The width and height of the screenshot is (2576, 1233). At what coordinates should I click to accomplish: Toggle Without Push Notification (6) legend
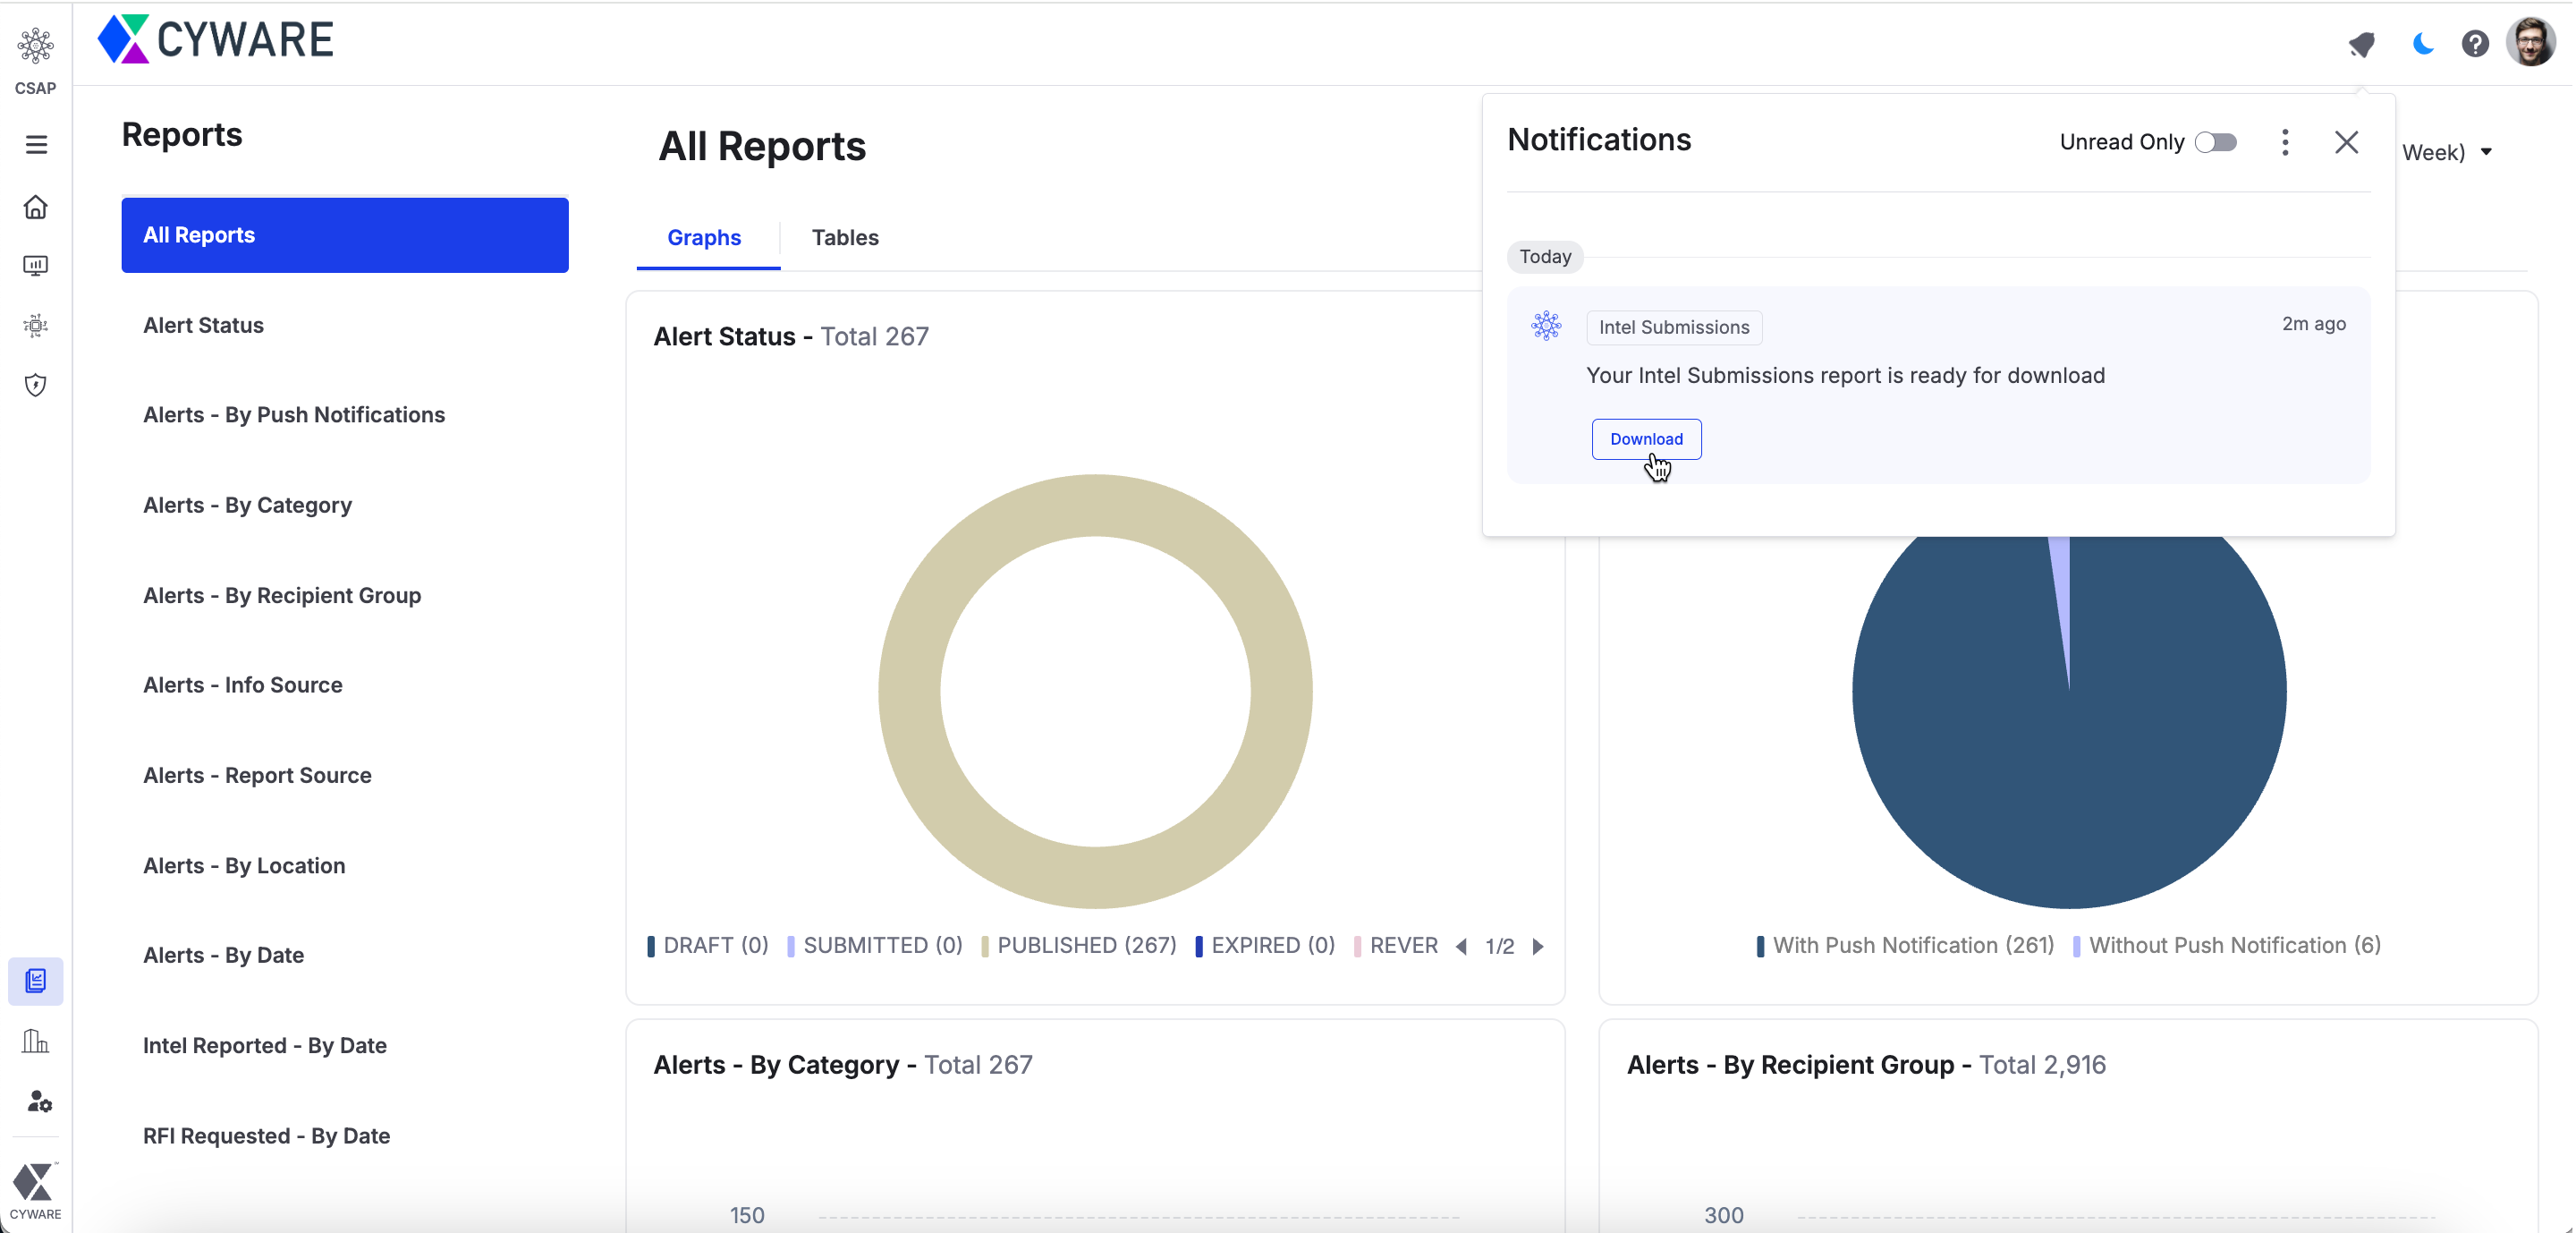tap(2227, 946)
